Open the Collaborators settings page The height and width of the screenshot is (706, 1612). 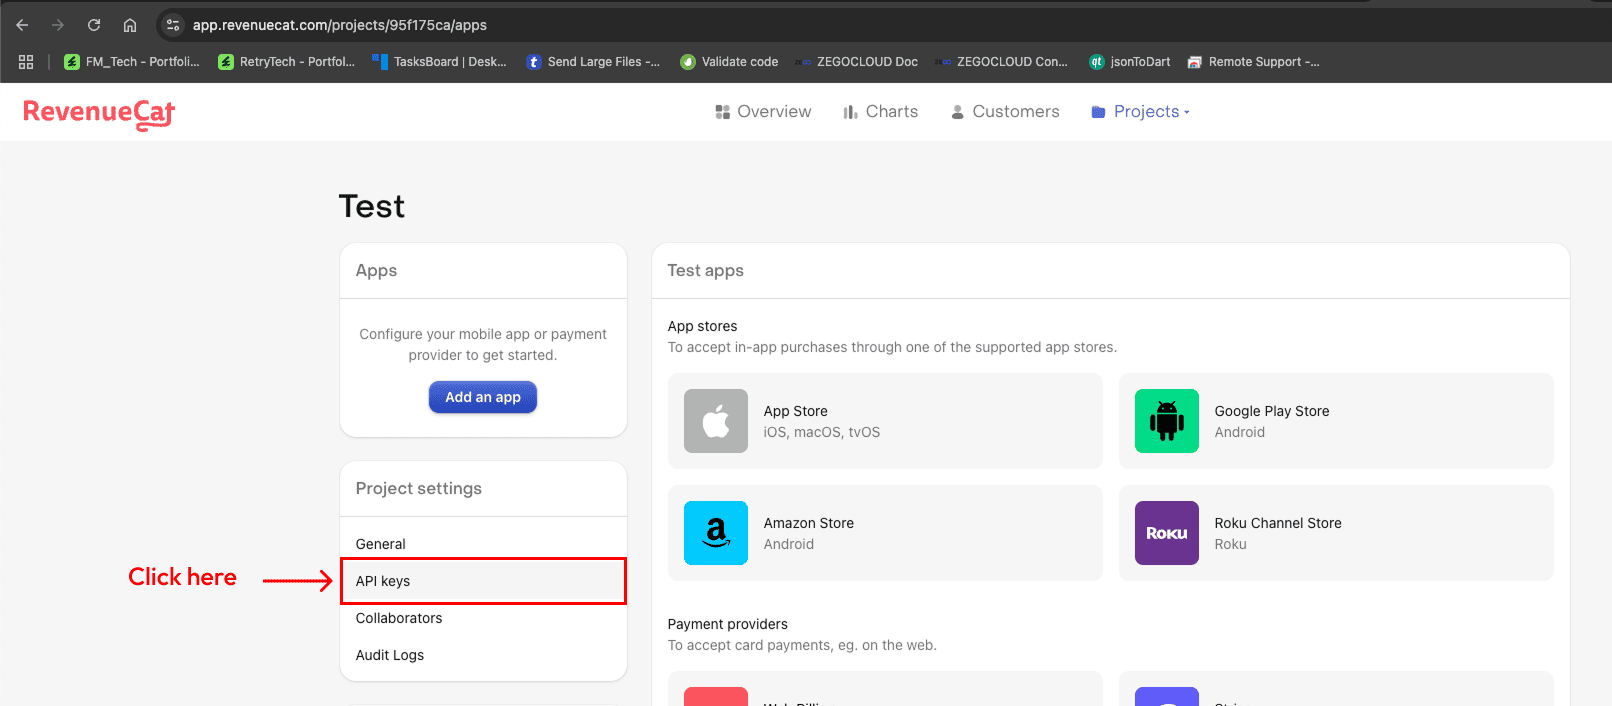[x=399, y=618]
